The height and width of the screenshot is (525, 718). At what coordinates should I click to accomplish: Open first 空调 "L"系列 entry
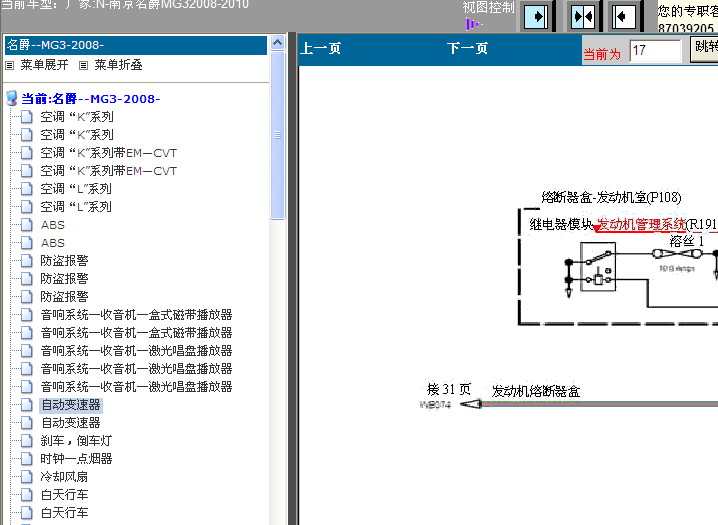tap(76, 189)
